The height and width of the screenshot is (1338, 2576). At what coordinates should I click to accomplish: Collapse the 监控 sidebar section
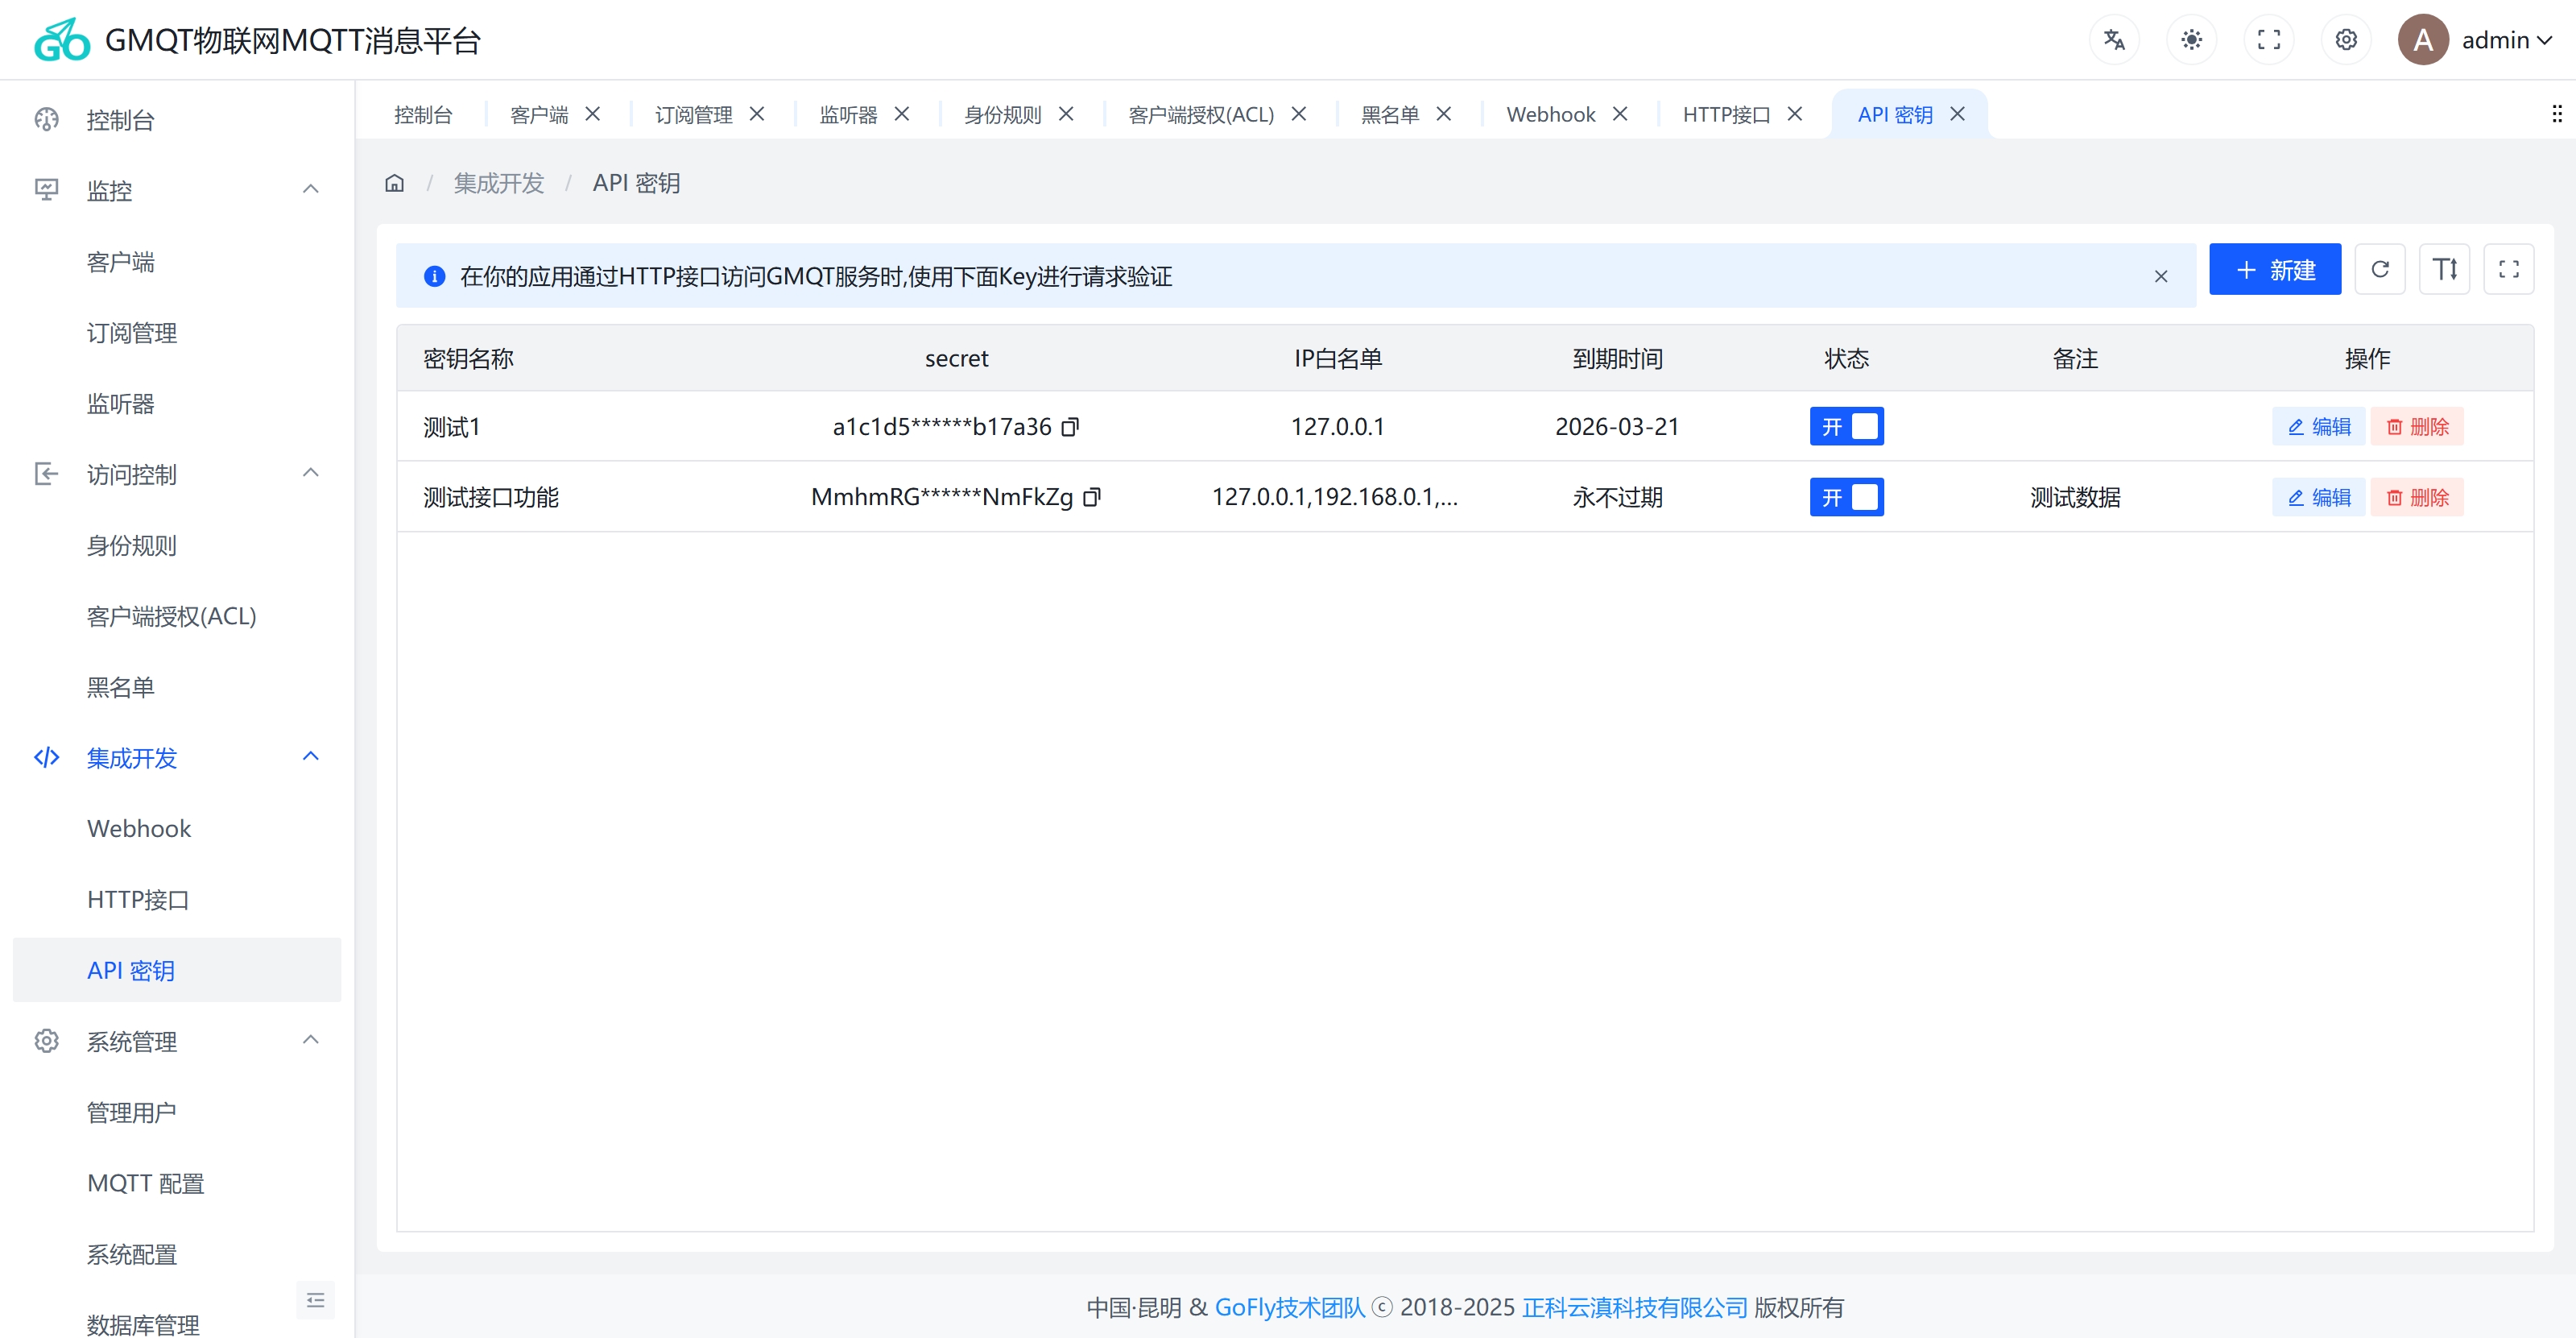pyautogui.click(x=310, y=189)
